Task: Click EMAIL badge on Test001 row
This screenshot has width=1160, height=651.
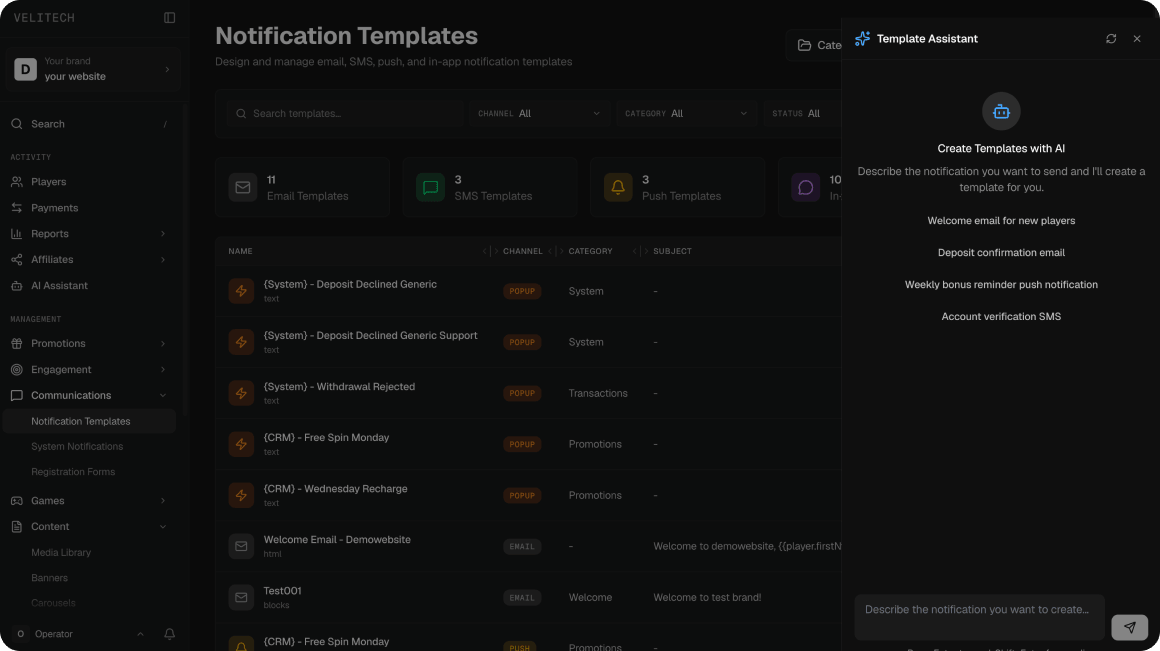Action: 522,598
